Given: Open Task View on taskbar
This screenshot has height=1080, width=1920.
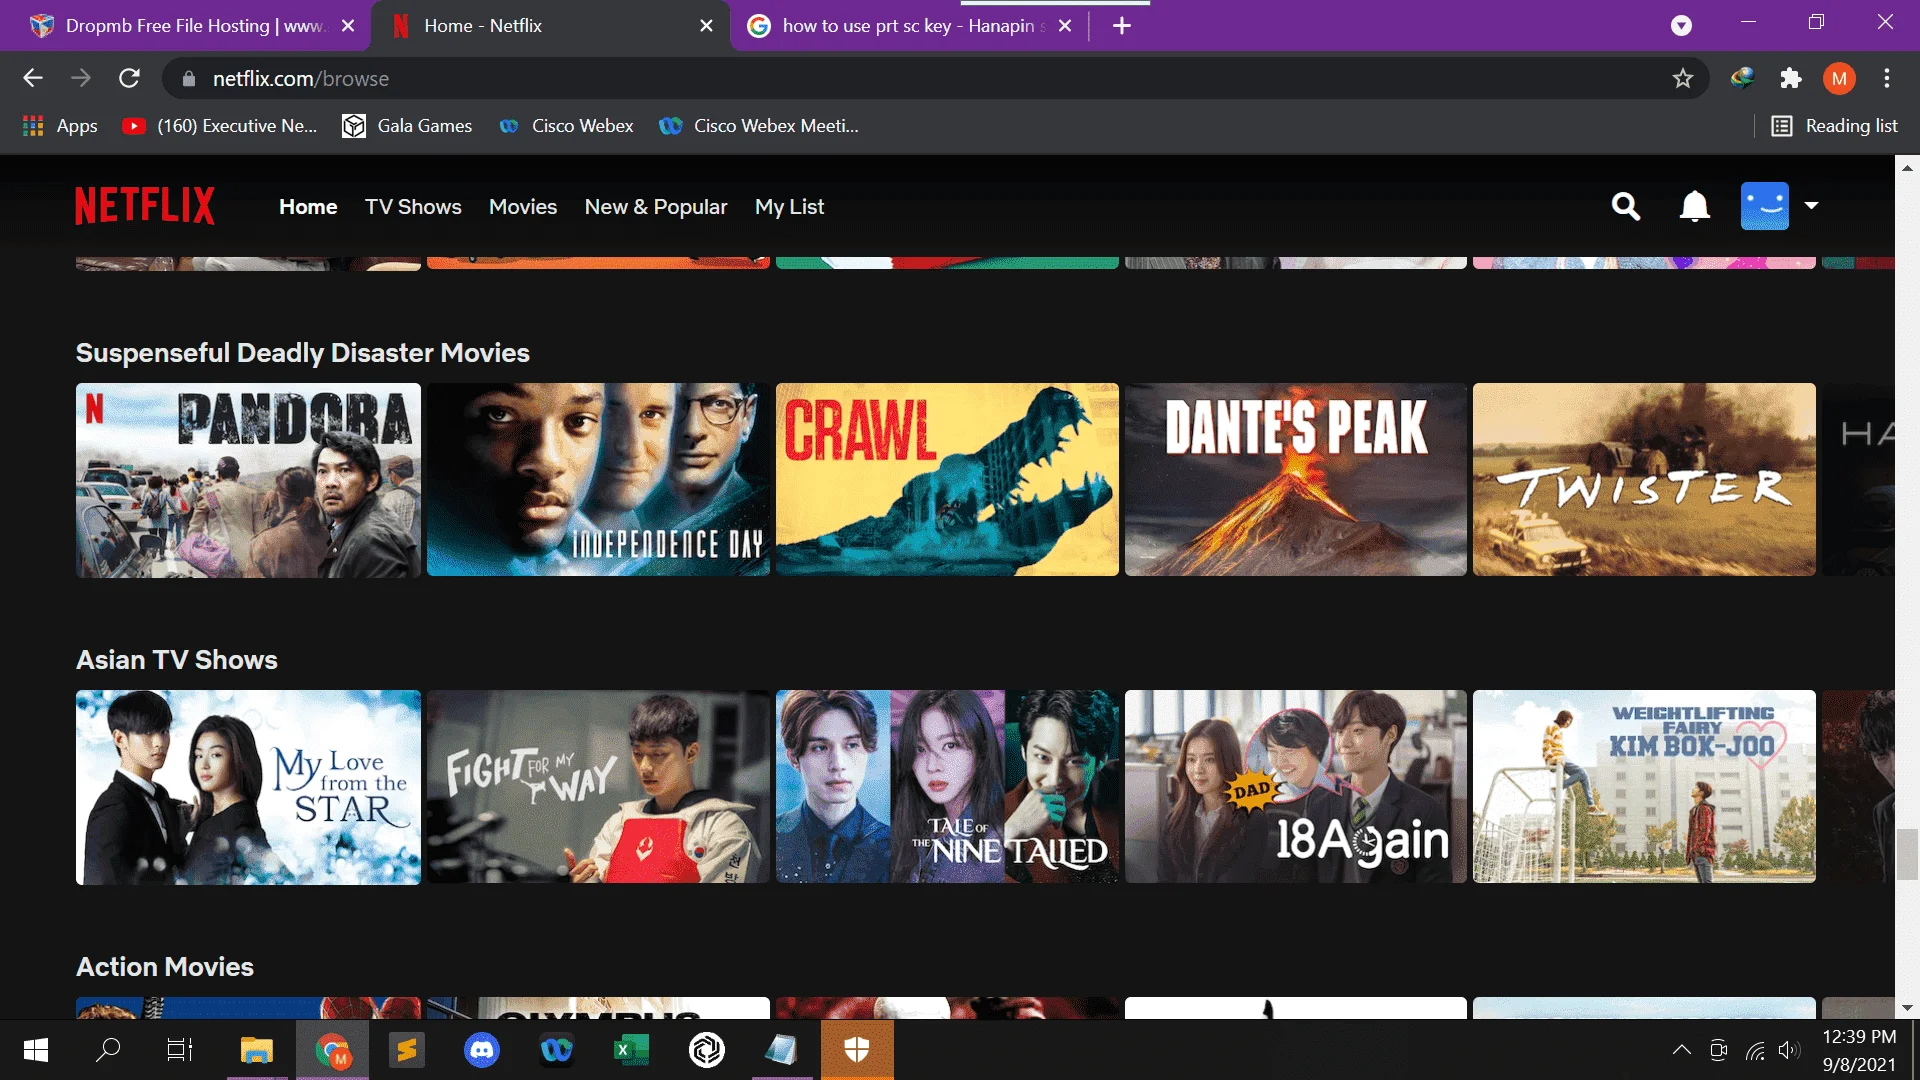Looking at the screenshot, I should click(180, 1050).
